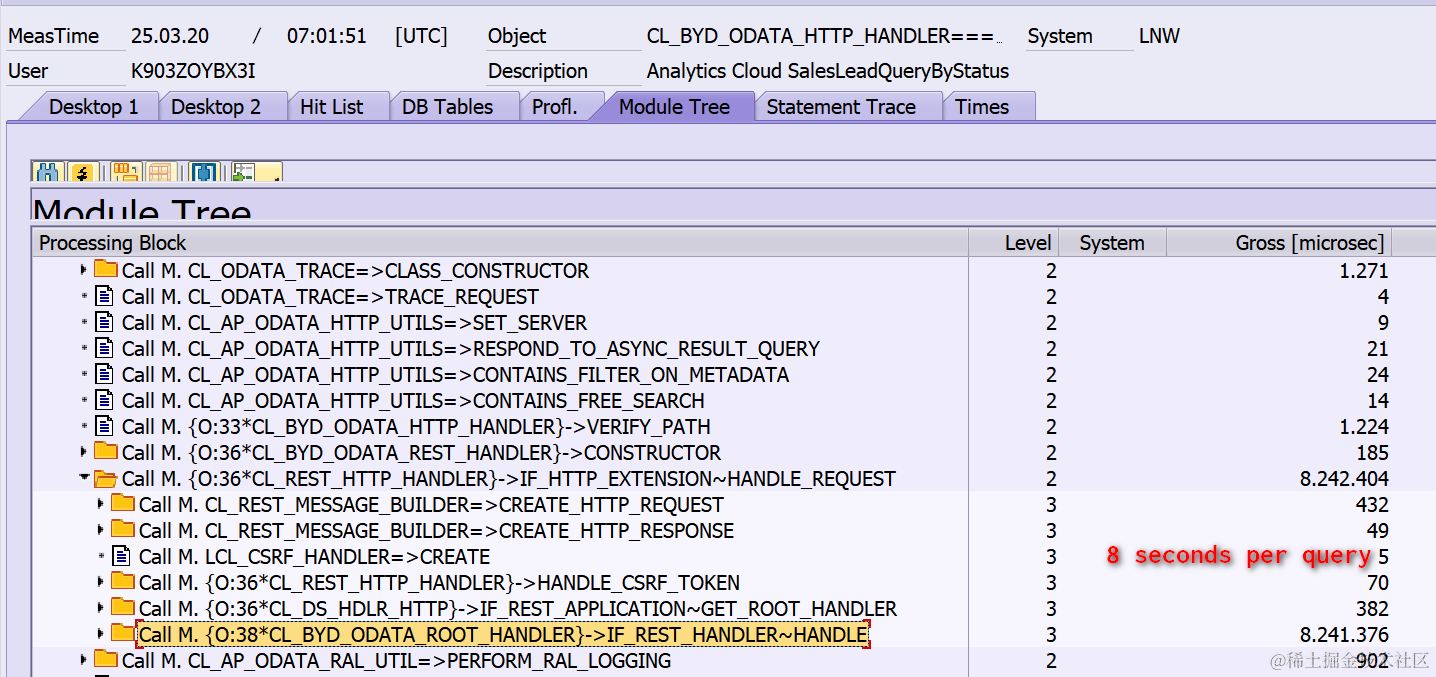
Task: Click document icon of CONTAINS_FREE_SEARCH row
Action: [x=105, y=400]
